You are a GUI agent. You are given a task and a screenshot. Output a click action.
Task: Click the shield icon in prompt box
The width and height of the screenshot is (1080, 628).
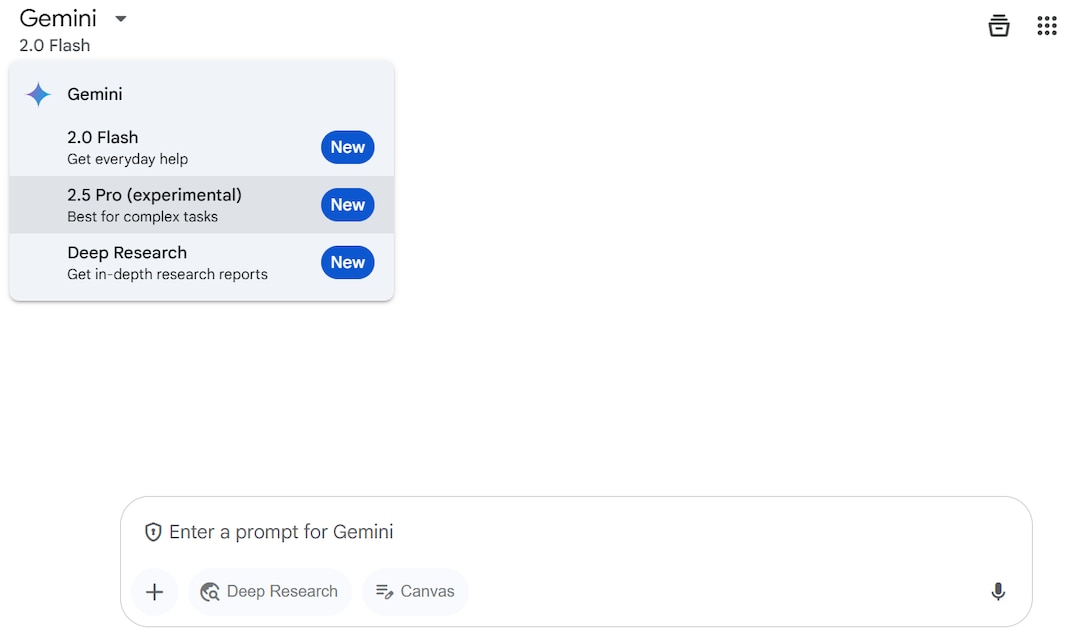[x=153, y=532]
